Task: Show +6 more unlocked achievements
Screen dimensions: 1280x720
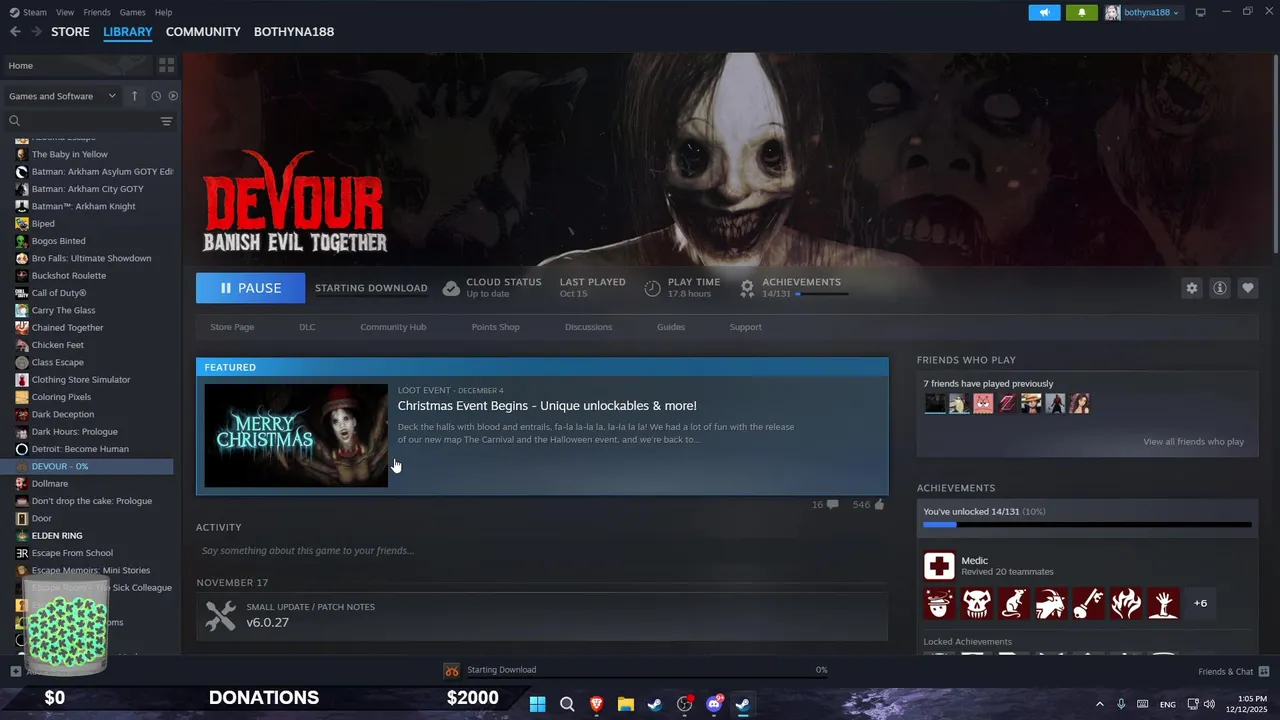Action: pyautogui.click(x=1200, y=603)
